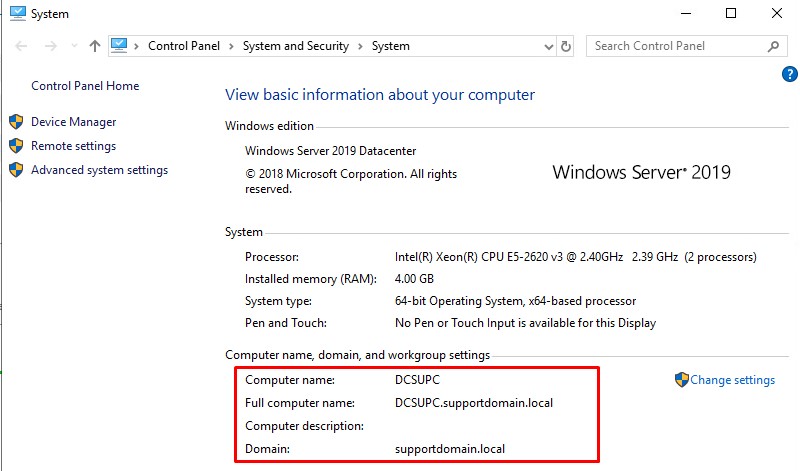Click the Computer description label
The width and height of the screenshot is (800, 471).
[x=304, y=426]
